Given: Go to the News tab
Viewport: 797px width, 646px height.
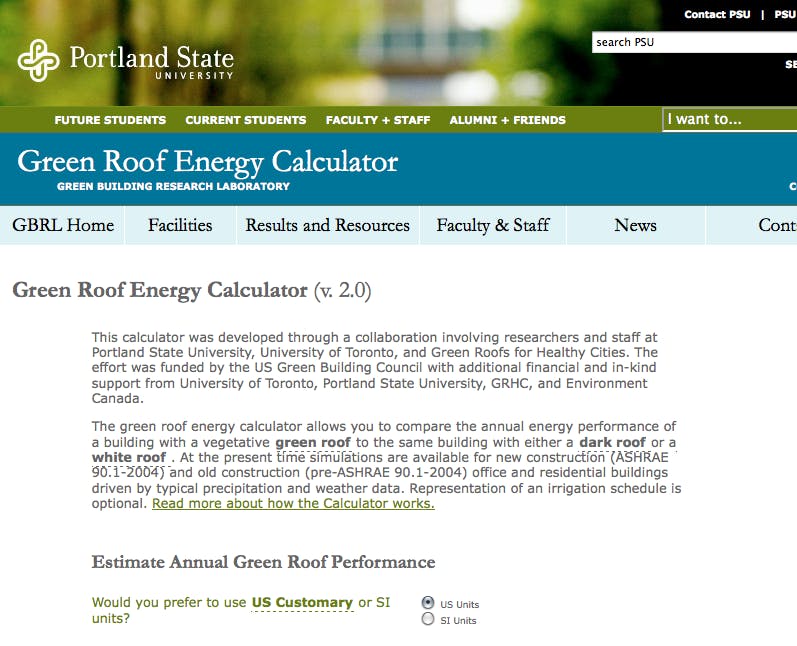Looking at the screenshot, I should pos(635,225).
